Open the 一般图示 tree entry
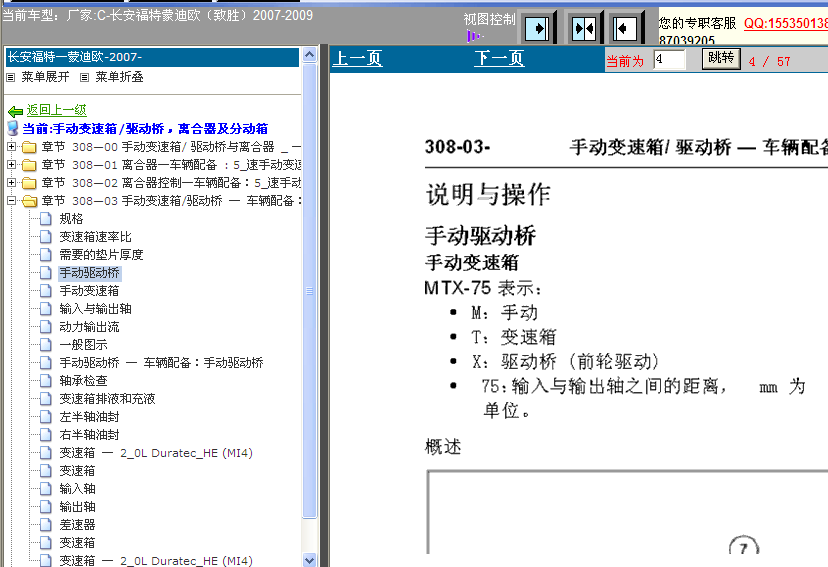The width and height of the screenshot is (828, 567). pyautogui.click(x=83, y=344)
